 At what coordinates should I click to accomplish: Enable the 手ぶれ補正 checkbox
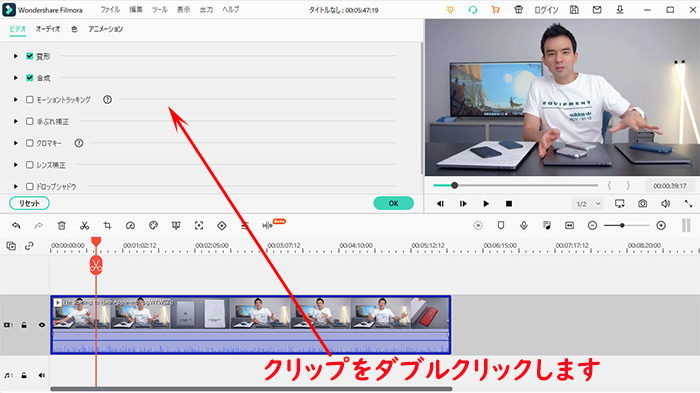pyautogui.click(x=29, y=121)
